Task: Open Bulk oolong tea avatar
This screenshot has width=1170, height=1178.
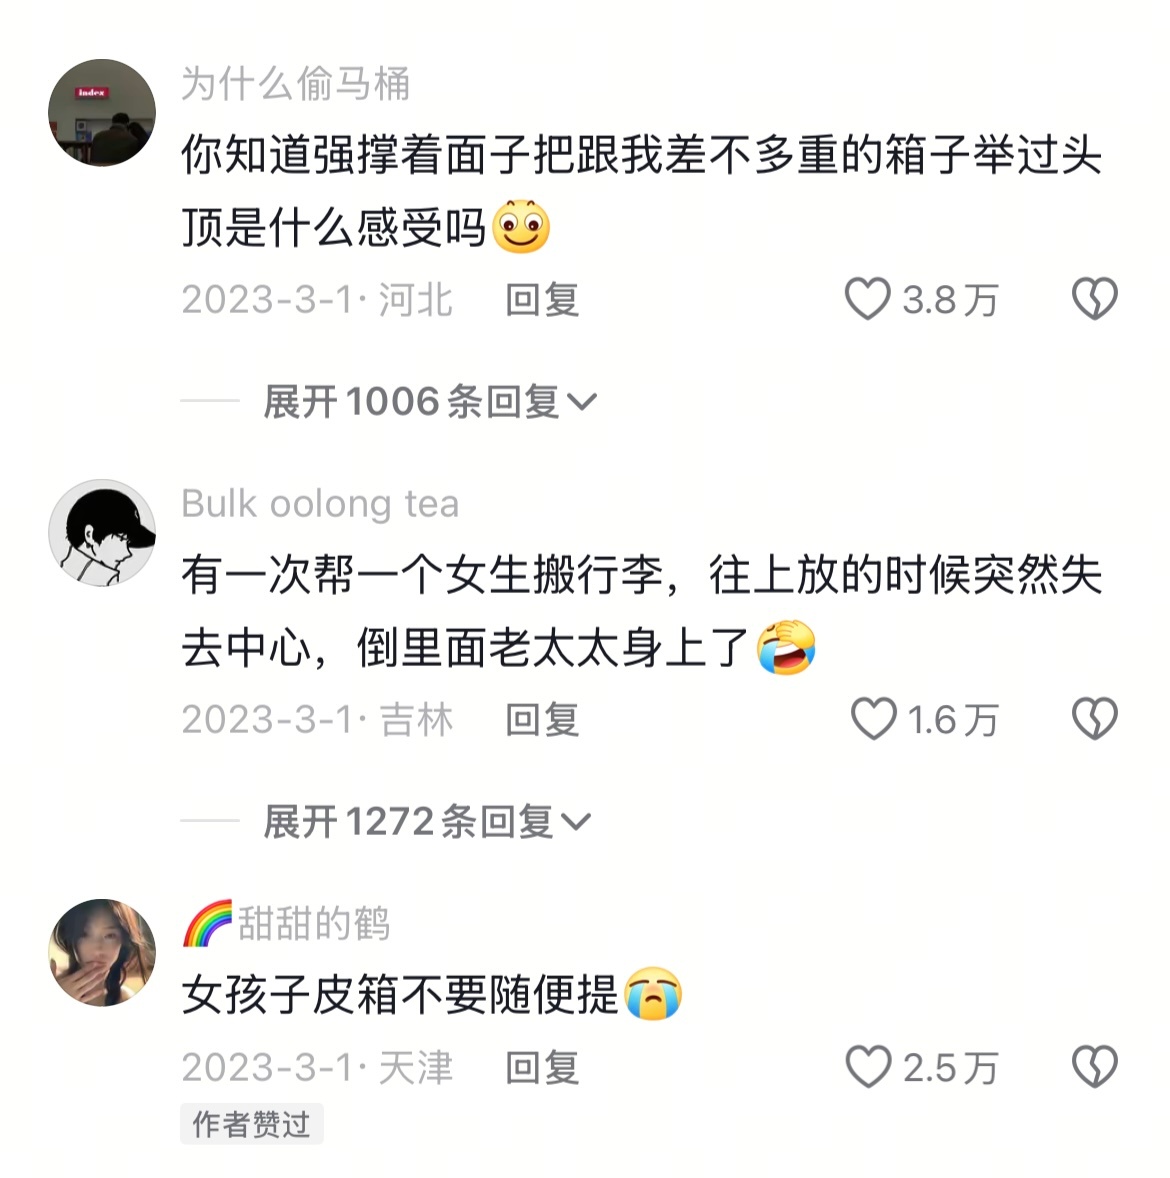Action: click(x=102, y=533)
